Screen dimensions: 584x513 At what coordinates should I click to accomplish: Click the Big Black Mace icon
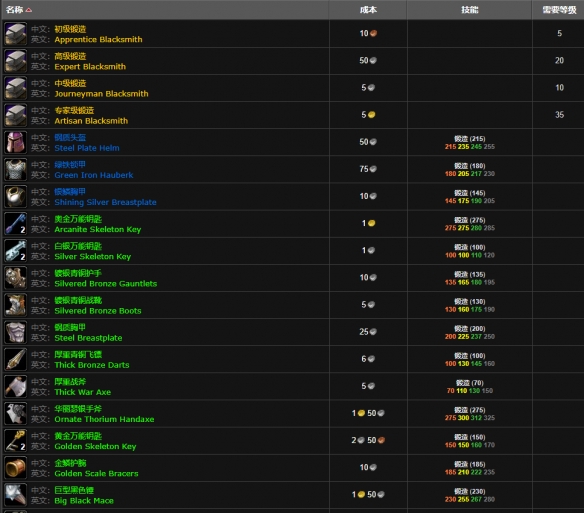point(16,495)
